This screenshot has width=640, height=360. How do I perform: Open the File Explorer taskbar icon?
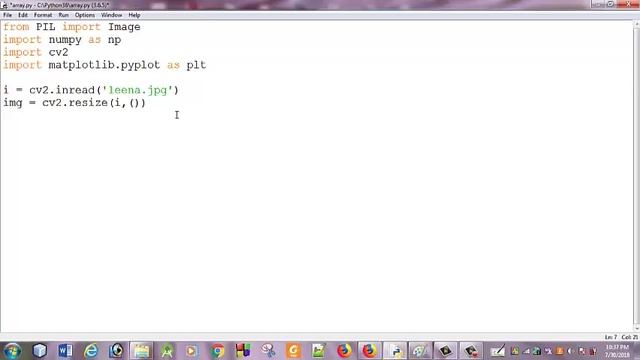click(141, 351)
